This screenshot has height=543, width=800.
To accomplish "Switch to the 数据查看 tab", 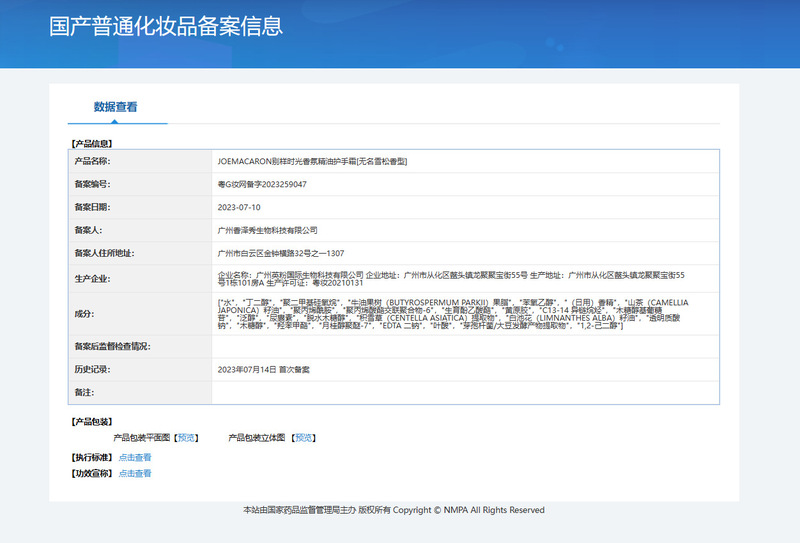I will pyautogui.click(x=115, y=107).
